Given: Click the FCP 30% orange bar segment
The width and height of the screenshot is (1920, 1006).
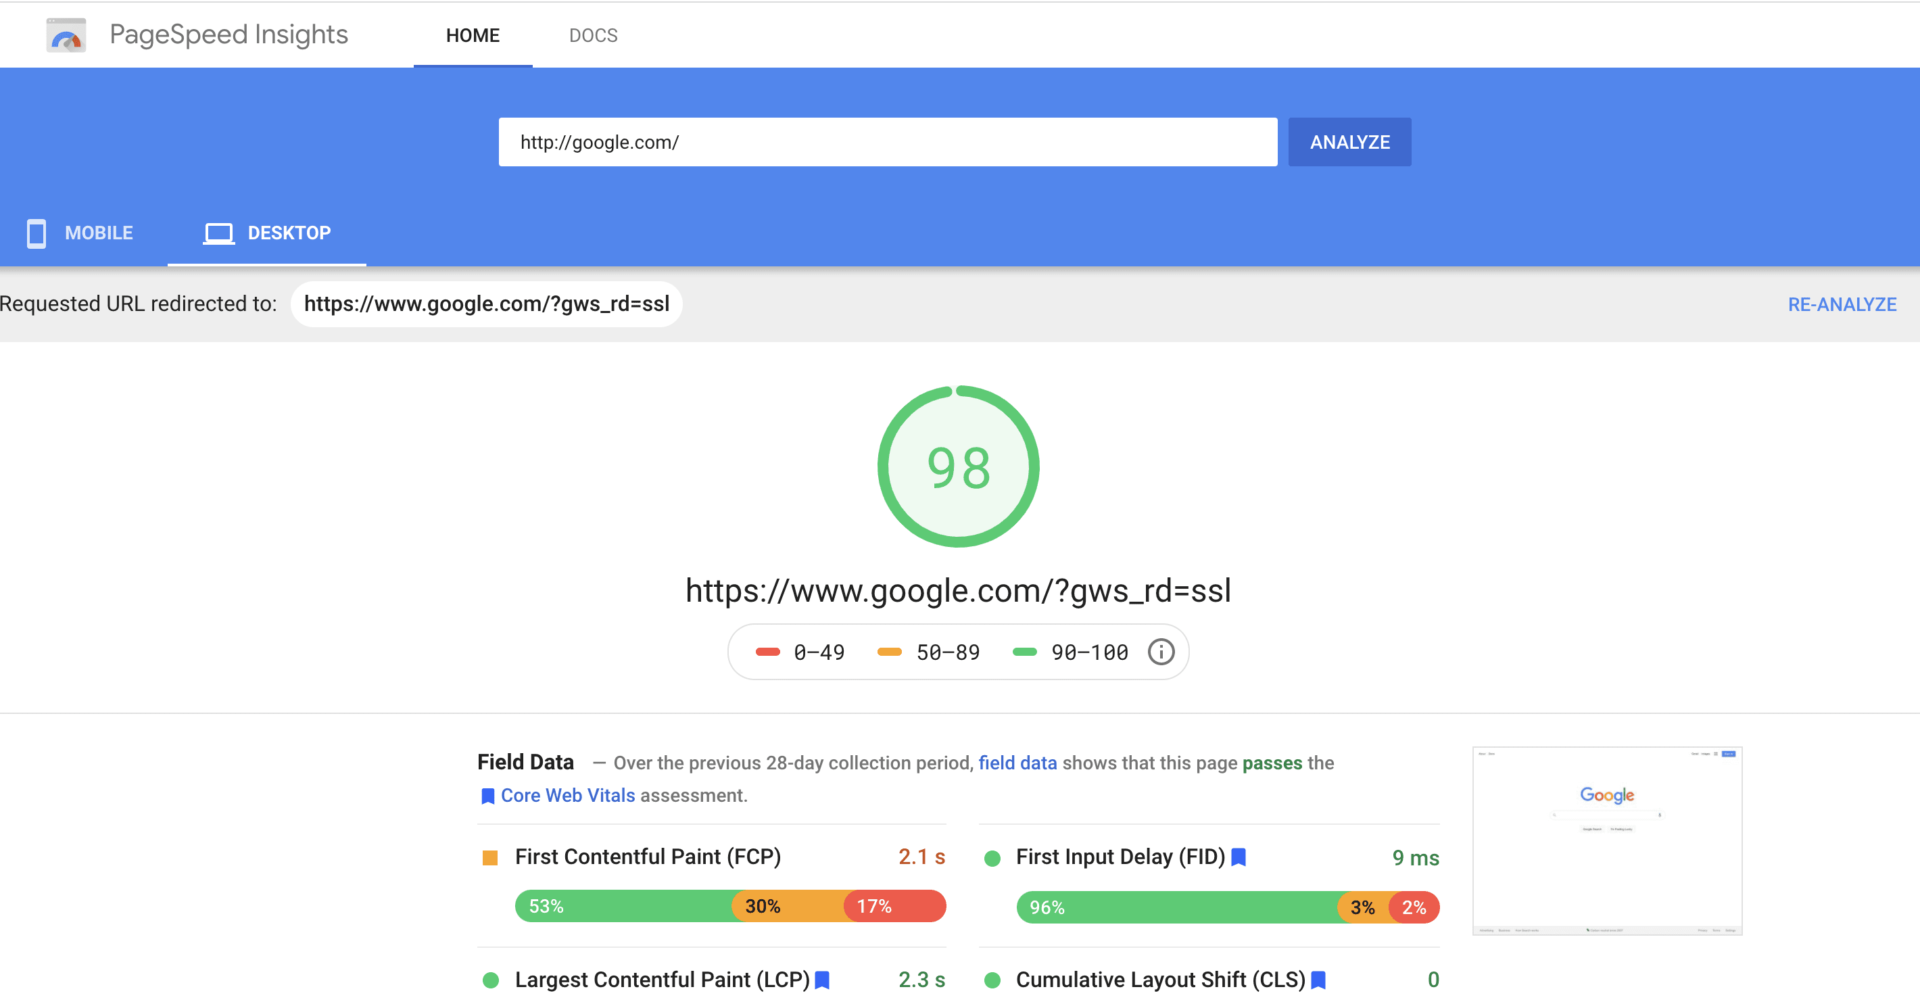Looking at the screenshot, I should 788,906.
